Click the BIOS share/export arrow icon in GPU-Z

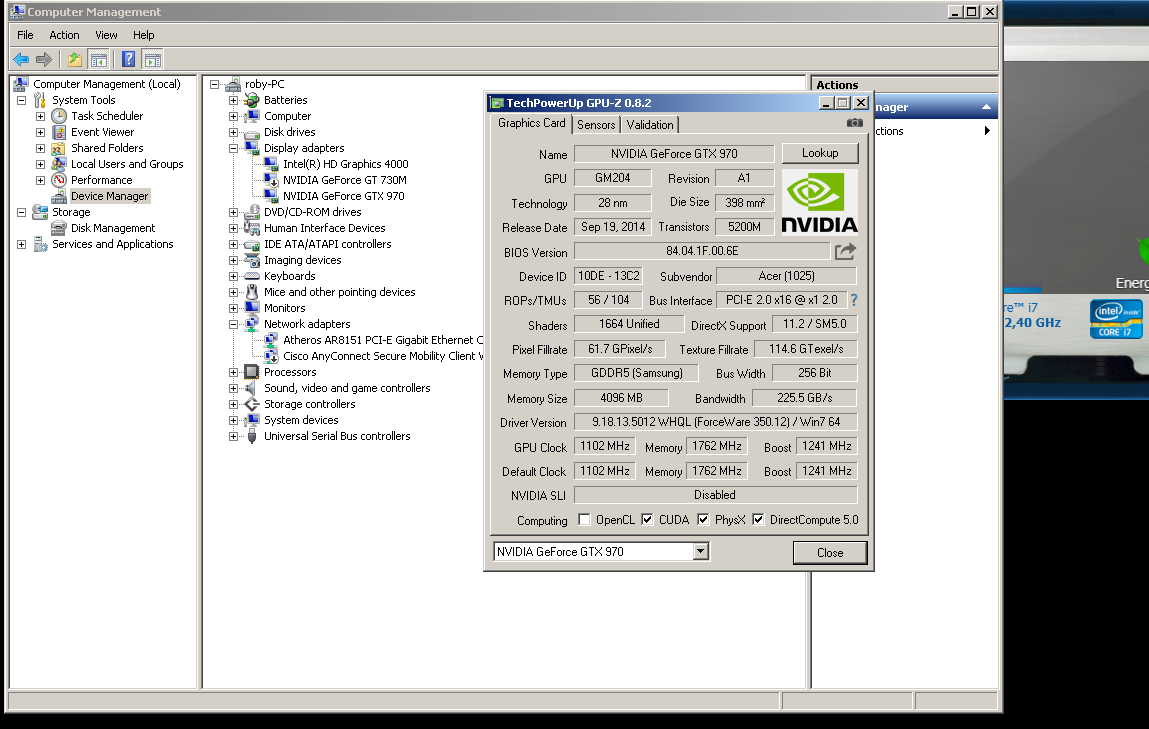tap(845, 251)
